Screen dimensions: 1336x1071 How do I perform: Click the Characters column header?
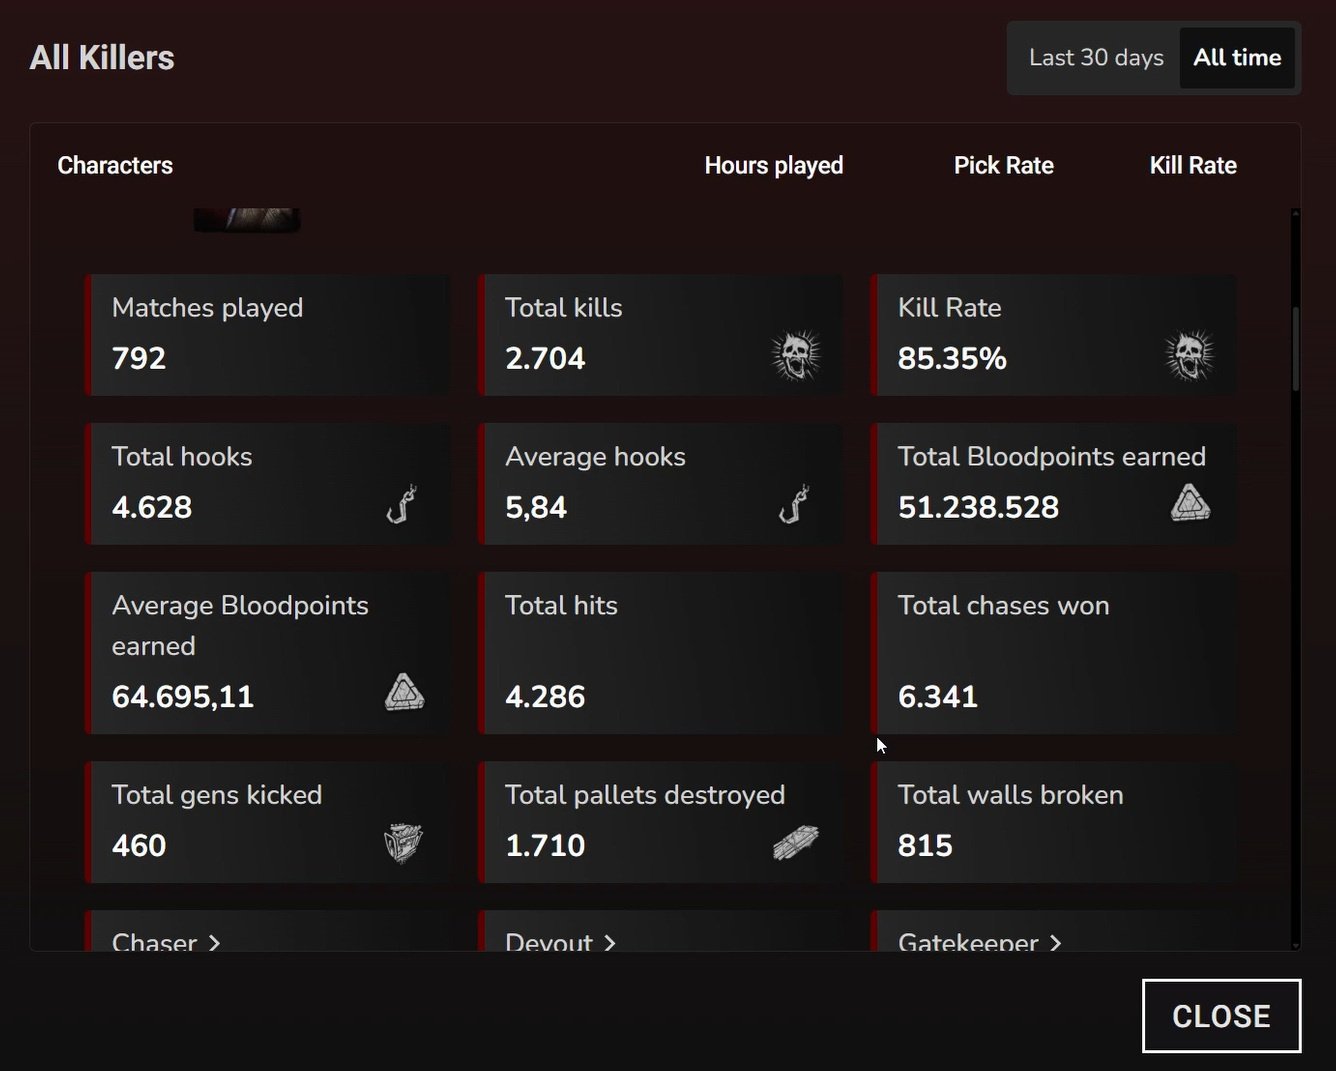tap(115, 165)
